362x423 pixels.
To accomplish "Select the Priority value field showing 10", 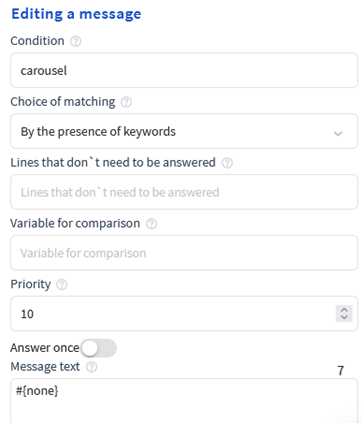I will point(184,314).
